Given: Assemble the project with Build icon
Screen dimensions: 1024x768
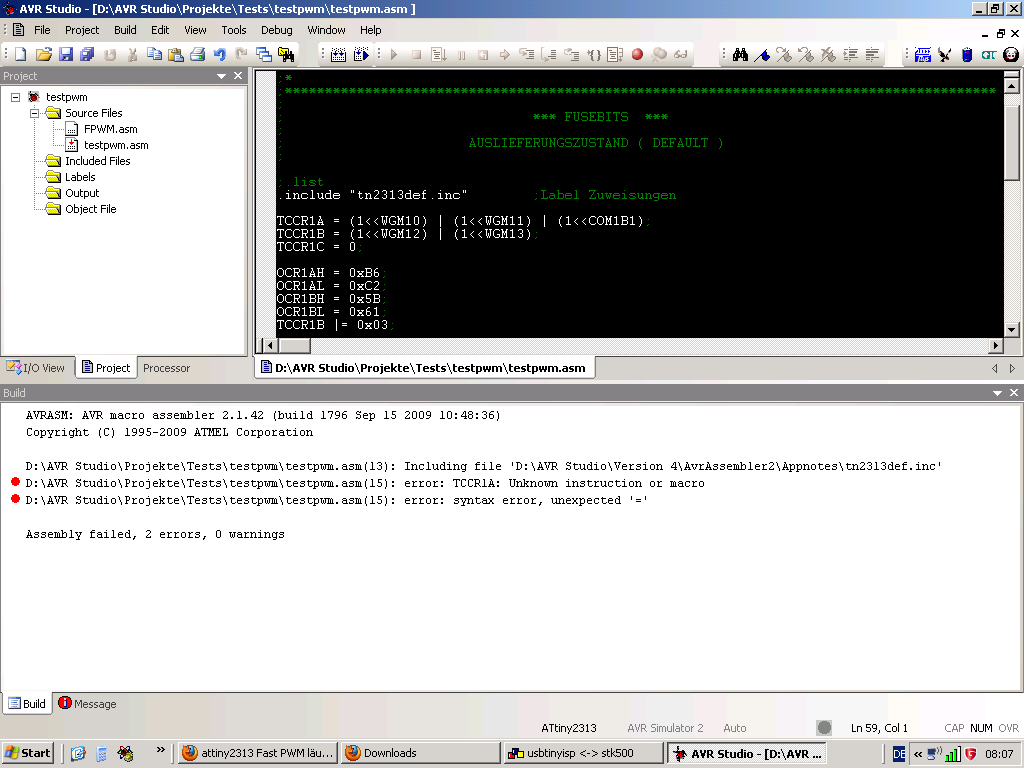Looking at the screenshot, I should [338, 55].
